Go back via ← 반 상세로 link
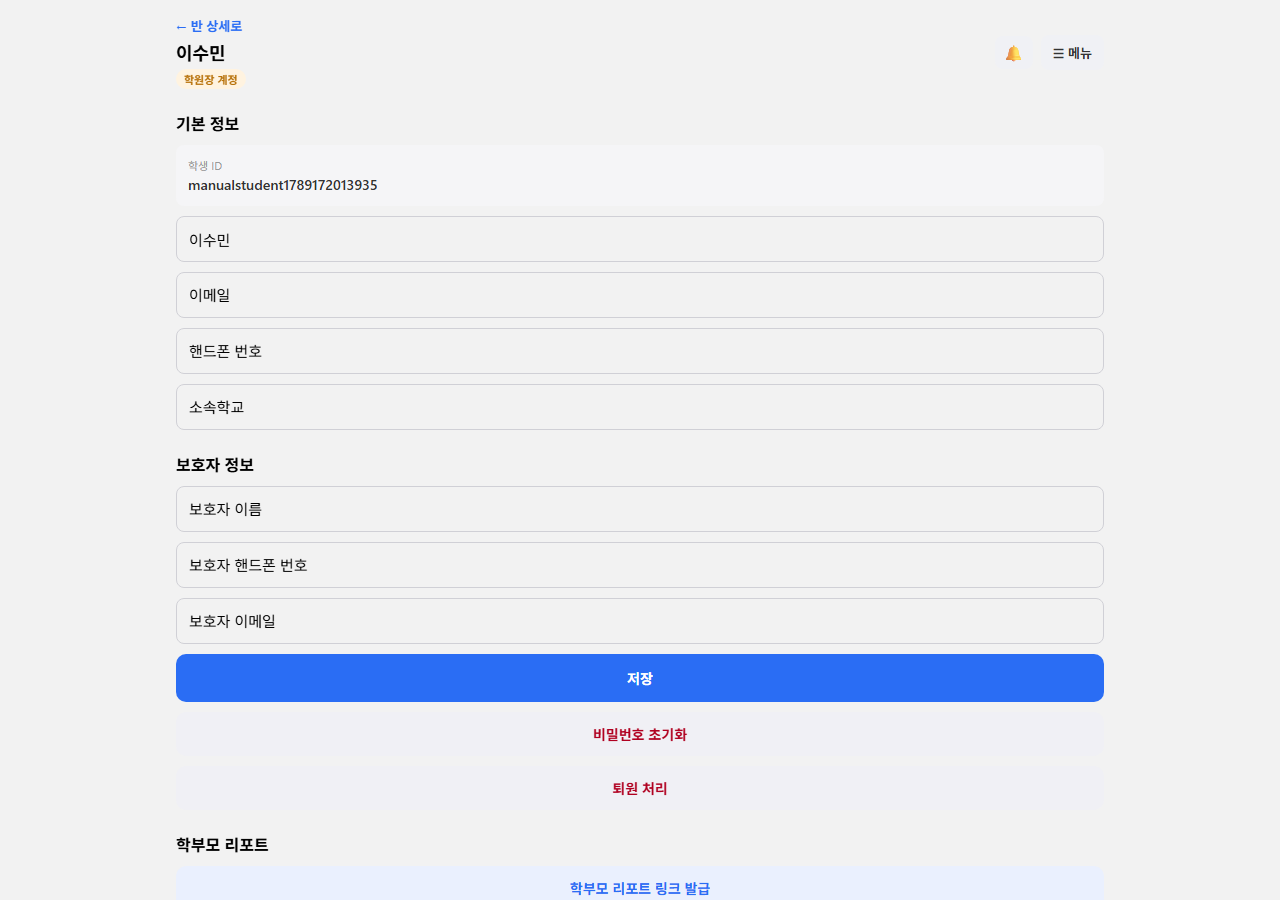Screen dimensions: 1280x900 [x=209, y=26]
